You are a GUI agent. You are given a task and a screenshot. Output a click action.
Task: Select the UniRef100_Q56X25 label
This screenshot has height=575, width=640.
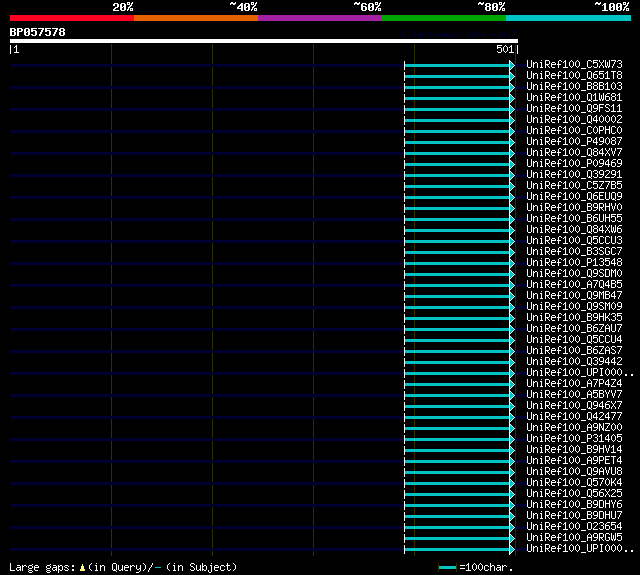point(574,494)
